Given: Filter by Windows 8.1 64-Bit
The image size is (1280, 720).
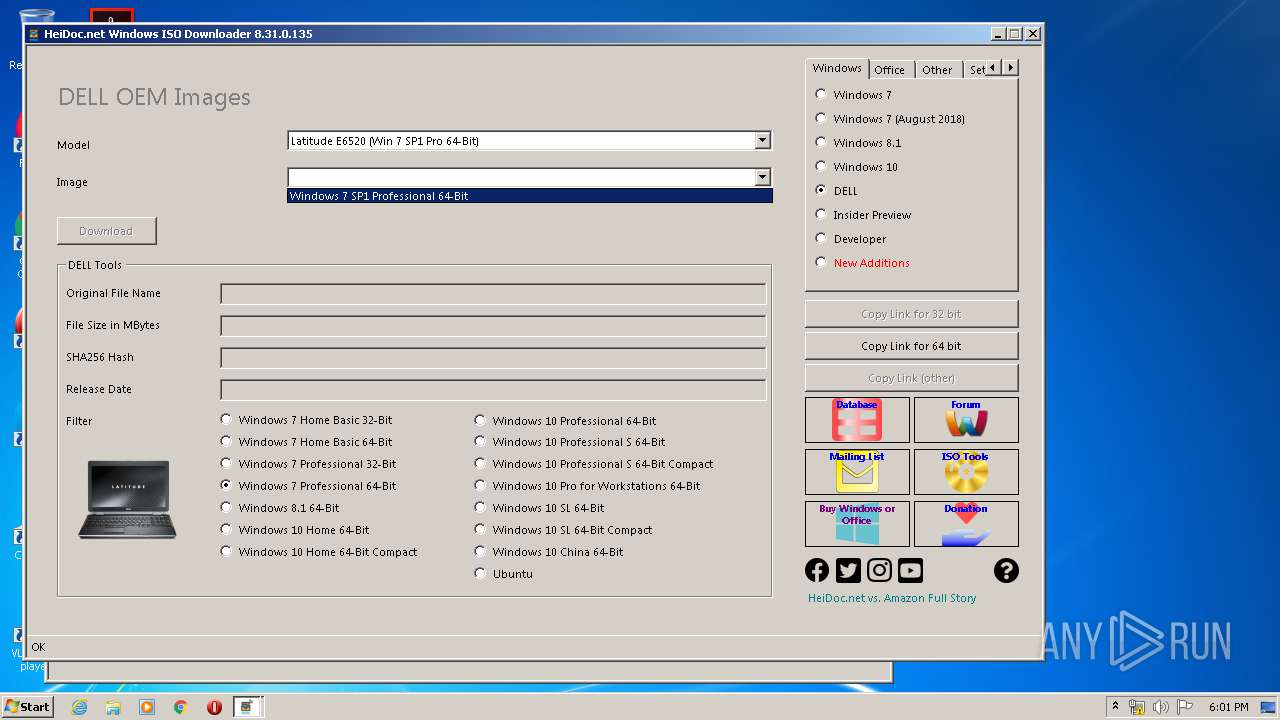Looking at the screenshot, I should (280, 508).
